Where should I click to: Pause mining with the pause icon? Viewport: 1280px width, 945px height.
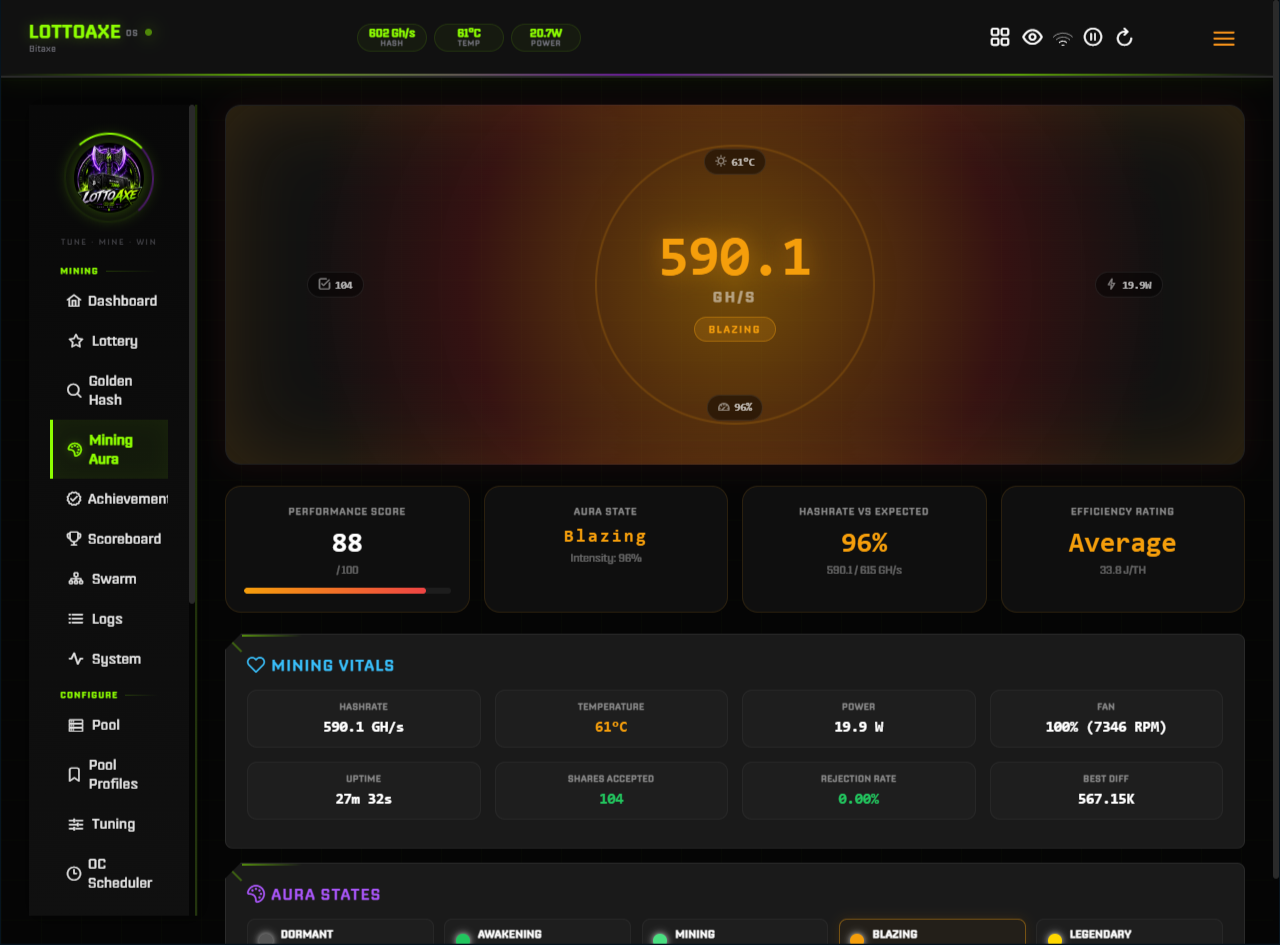pyautogui.click(x=1093, y=38)
